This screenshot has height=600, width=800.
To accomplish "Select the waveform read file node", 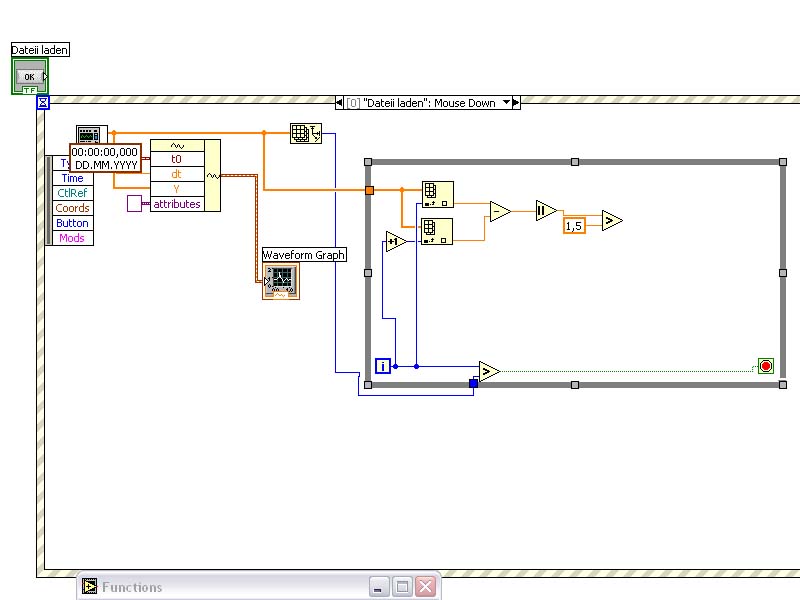I will [x=92, y=135].
